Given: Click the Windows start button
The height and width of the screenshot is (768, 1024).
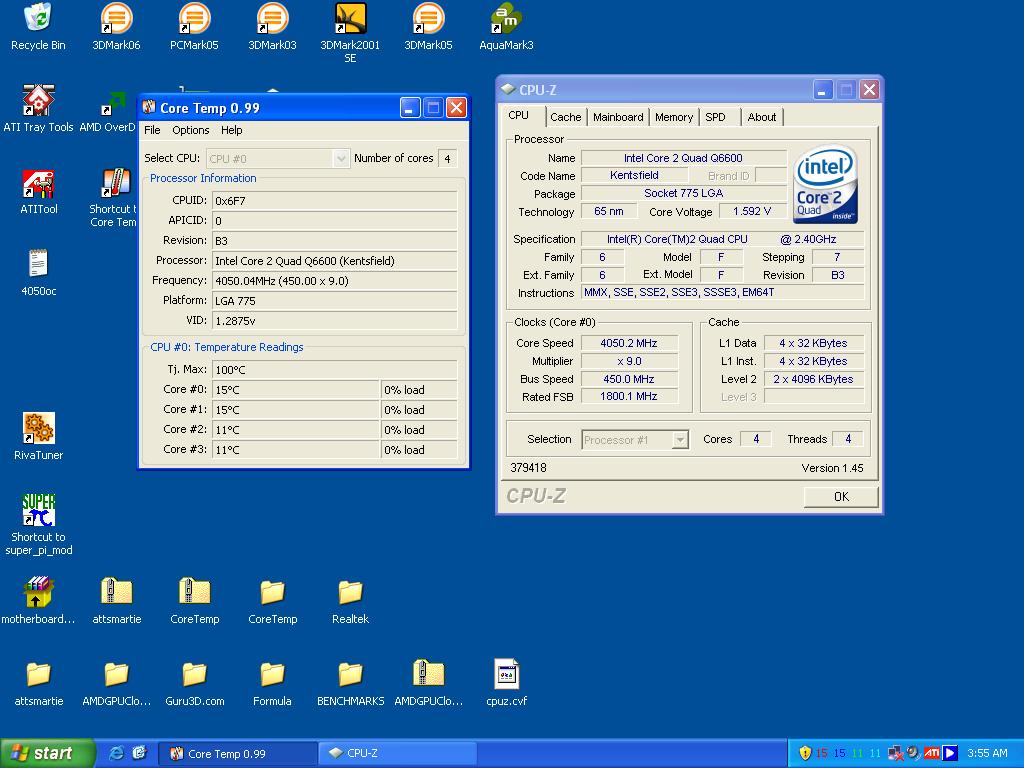Looking at the screenshot, I should (47, 753).
